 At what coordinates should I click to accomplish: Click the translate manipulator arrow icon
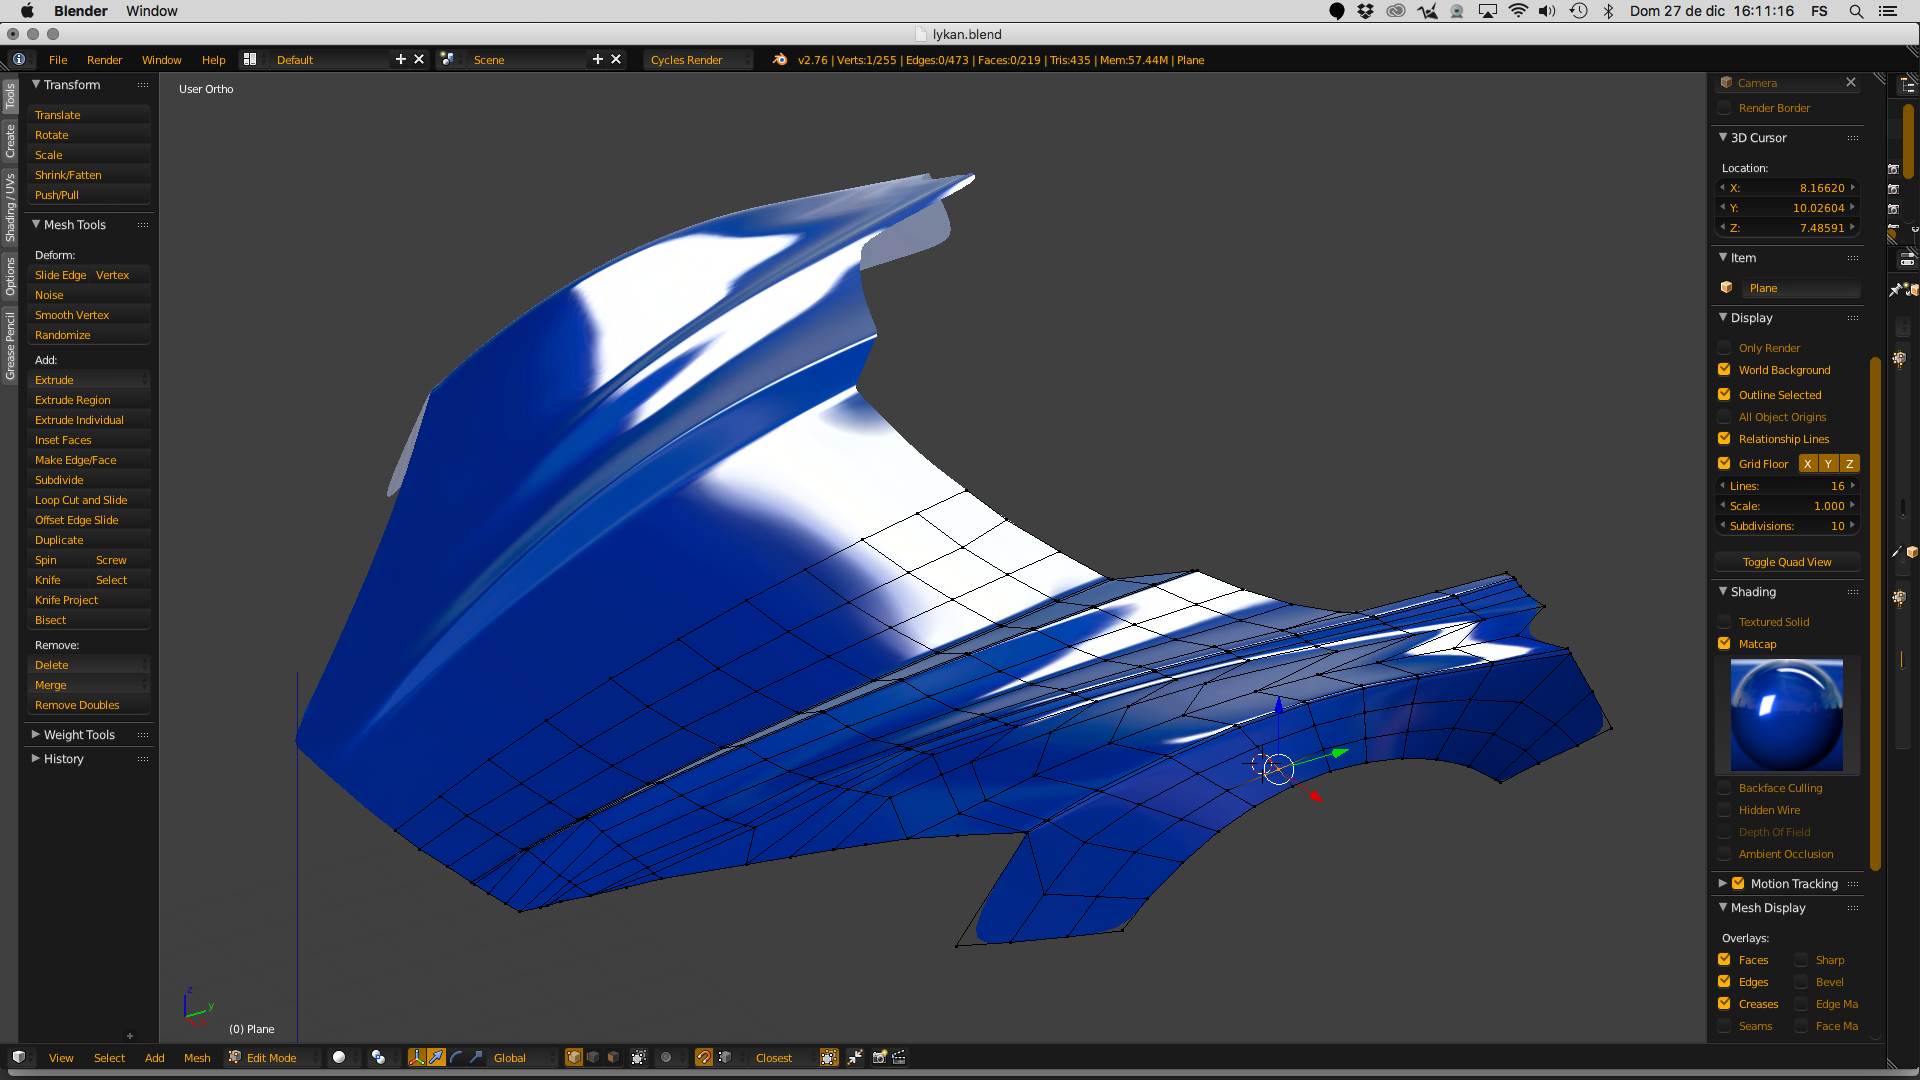pos(436,1058)
